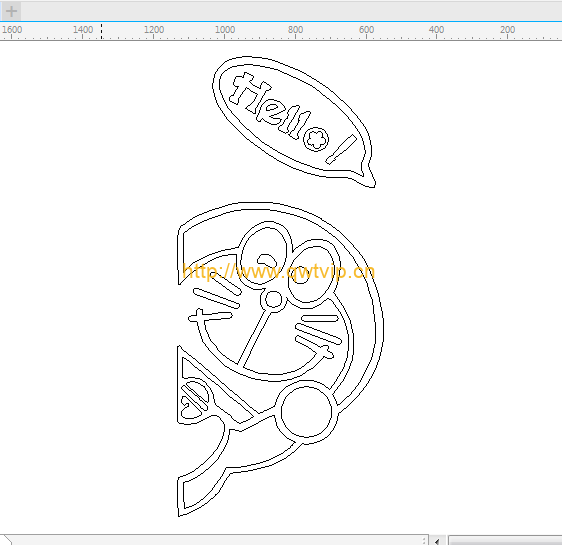Click the horizontal scrollbar's left arrow
The width and height of the screenshot is (562, 545).
pyautogui.click(x=437, y=541)
